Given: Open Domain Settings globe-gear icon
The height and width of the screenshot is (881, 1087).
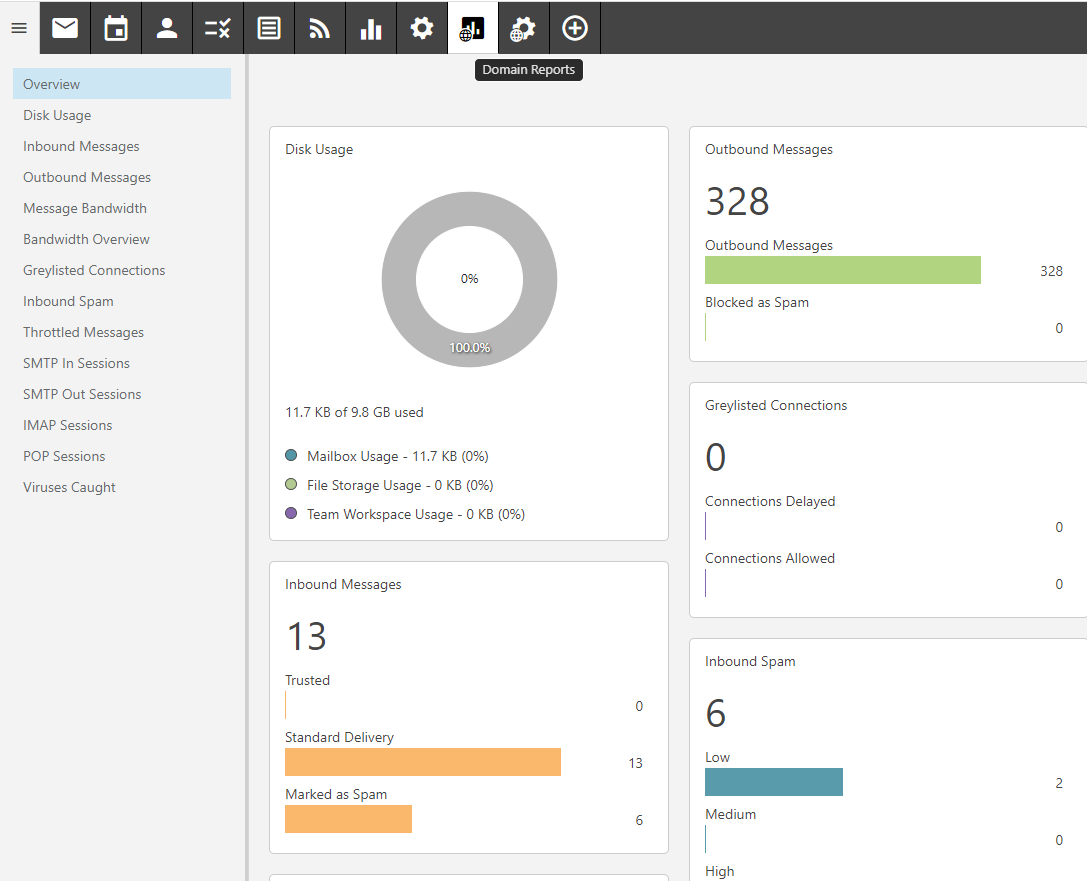Looking at the screenshot, I should click(523, 28).
